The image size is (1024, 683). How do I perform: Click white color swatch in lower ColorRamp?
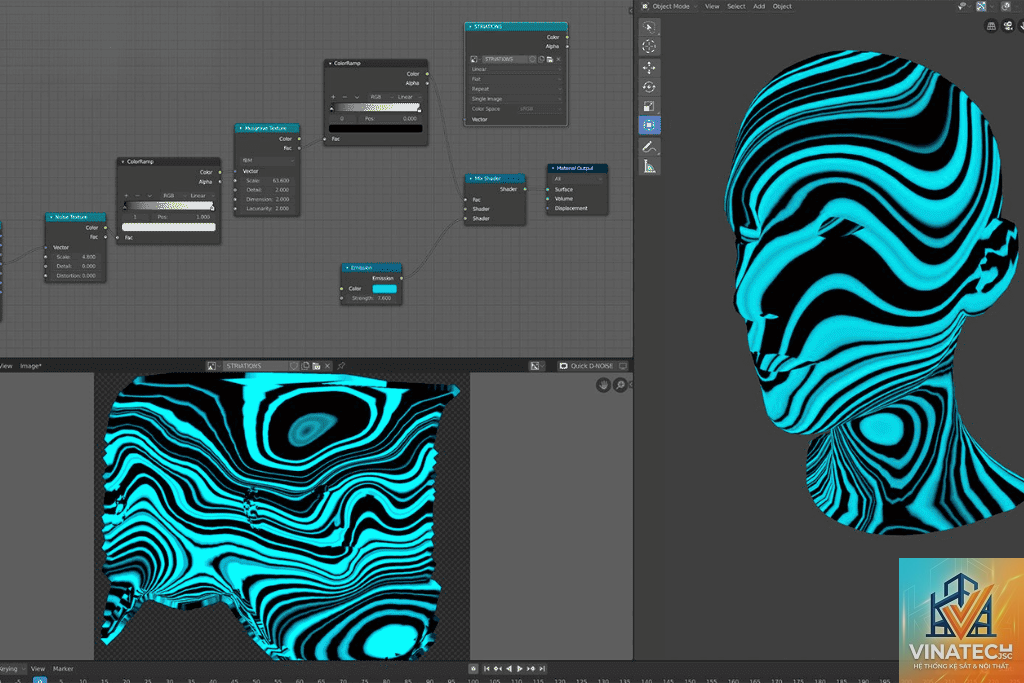click(168, 227)
